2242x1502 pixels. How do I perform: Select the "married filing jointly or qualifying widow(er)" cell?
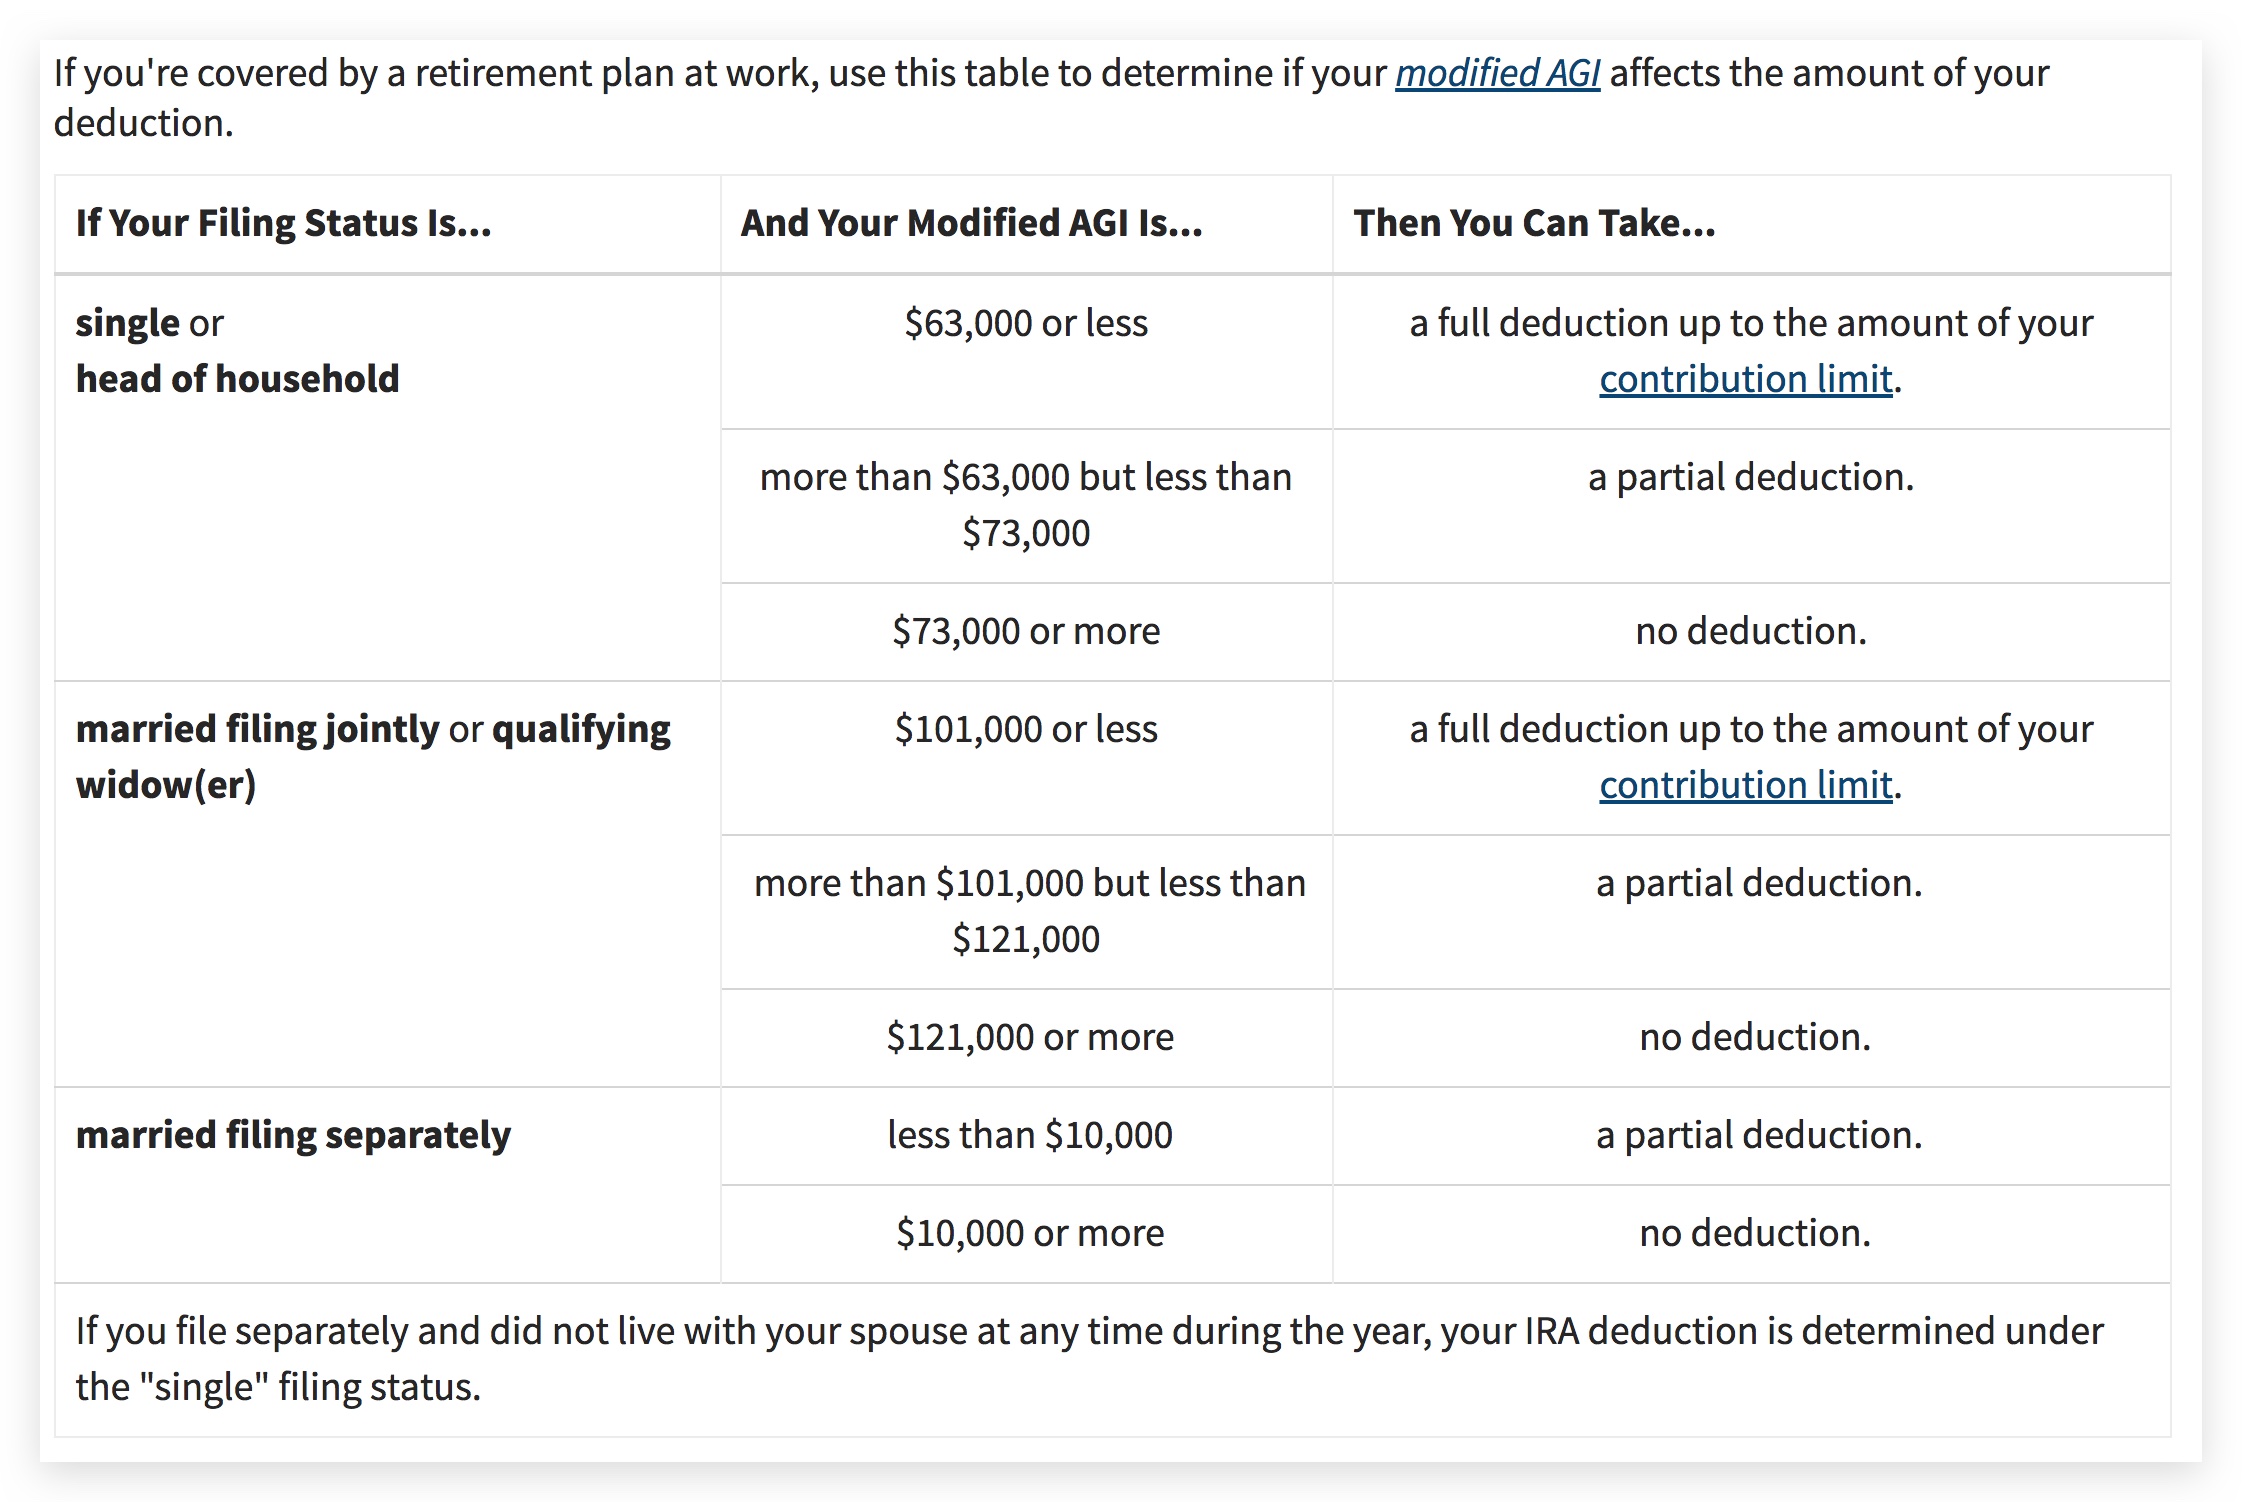373,757
